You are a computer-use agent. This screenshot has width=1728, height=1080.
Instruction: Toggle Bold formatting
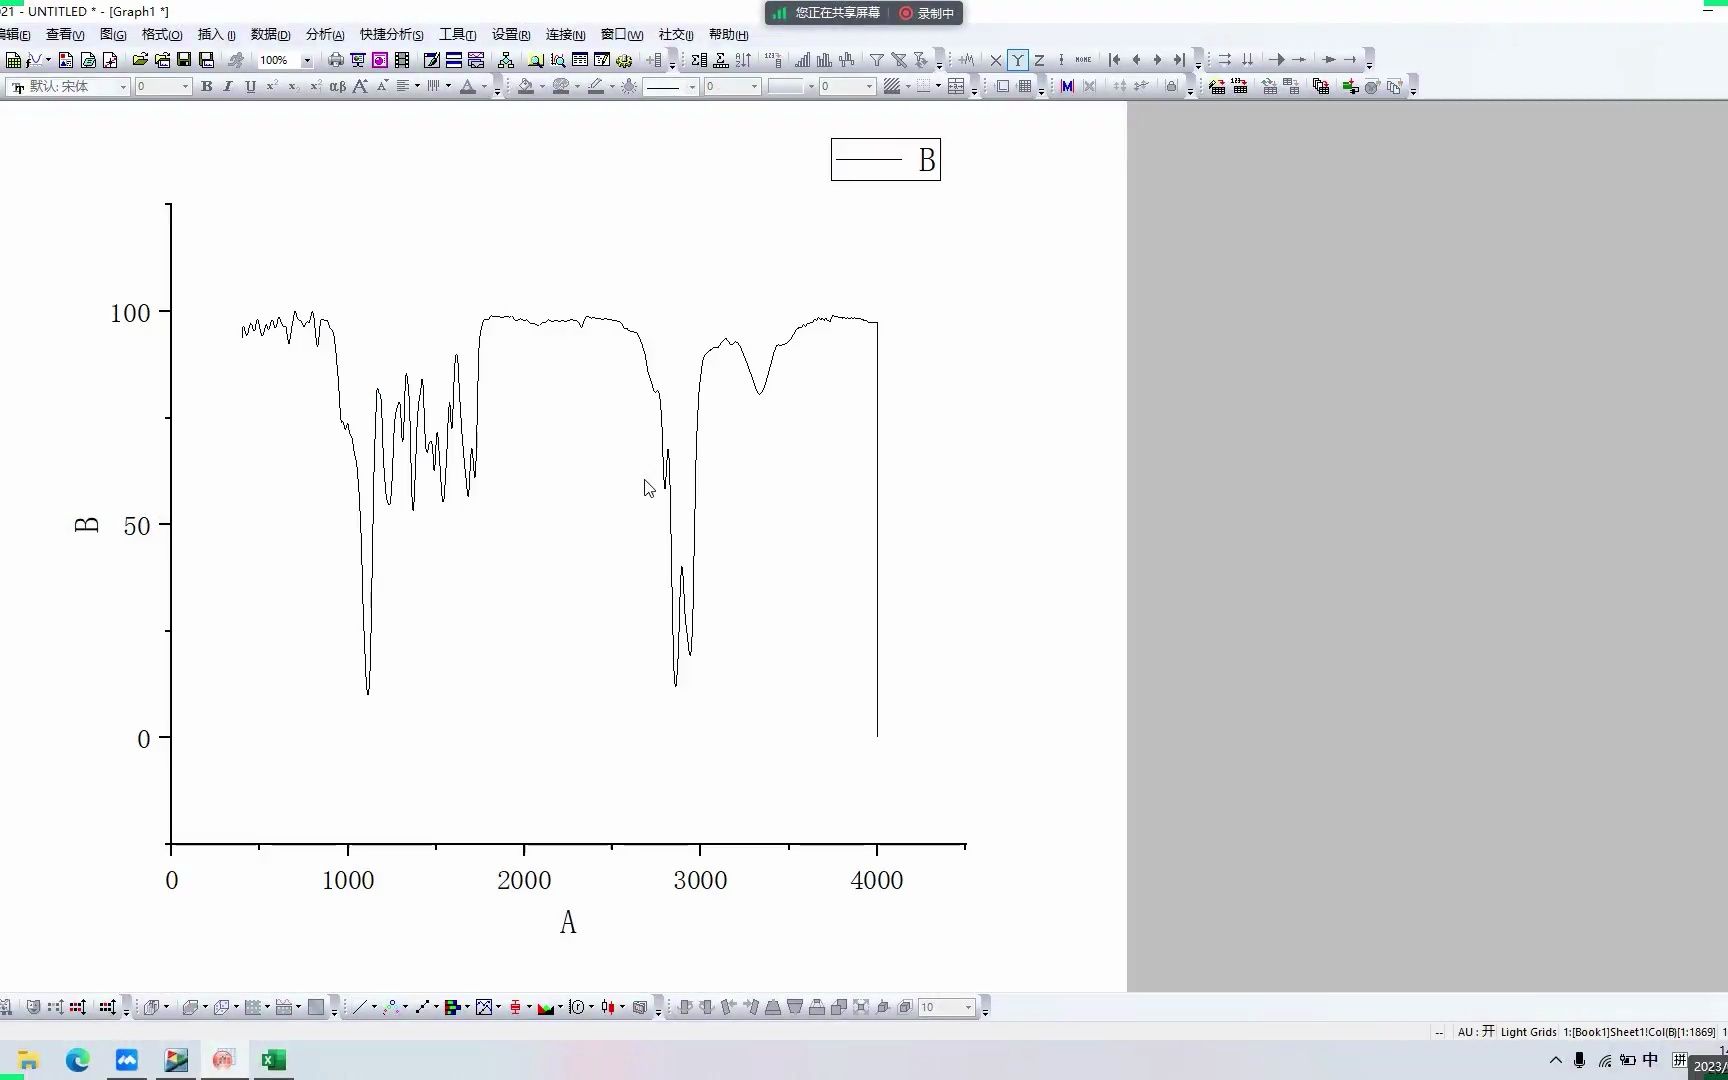[x=206, y=87]
